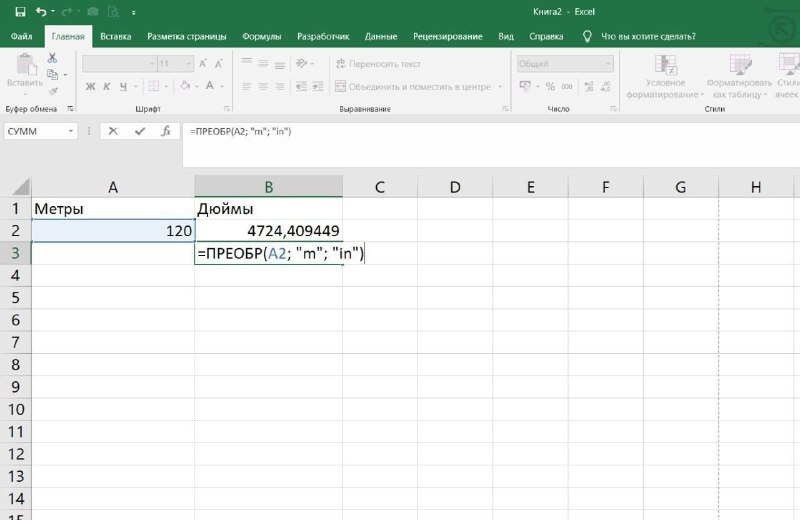Open the Name Box showing СУММ
Viewport: 800px width, 520px height.
point(40,131)
